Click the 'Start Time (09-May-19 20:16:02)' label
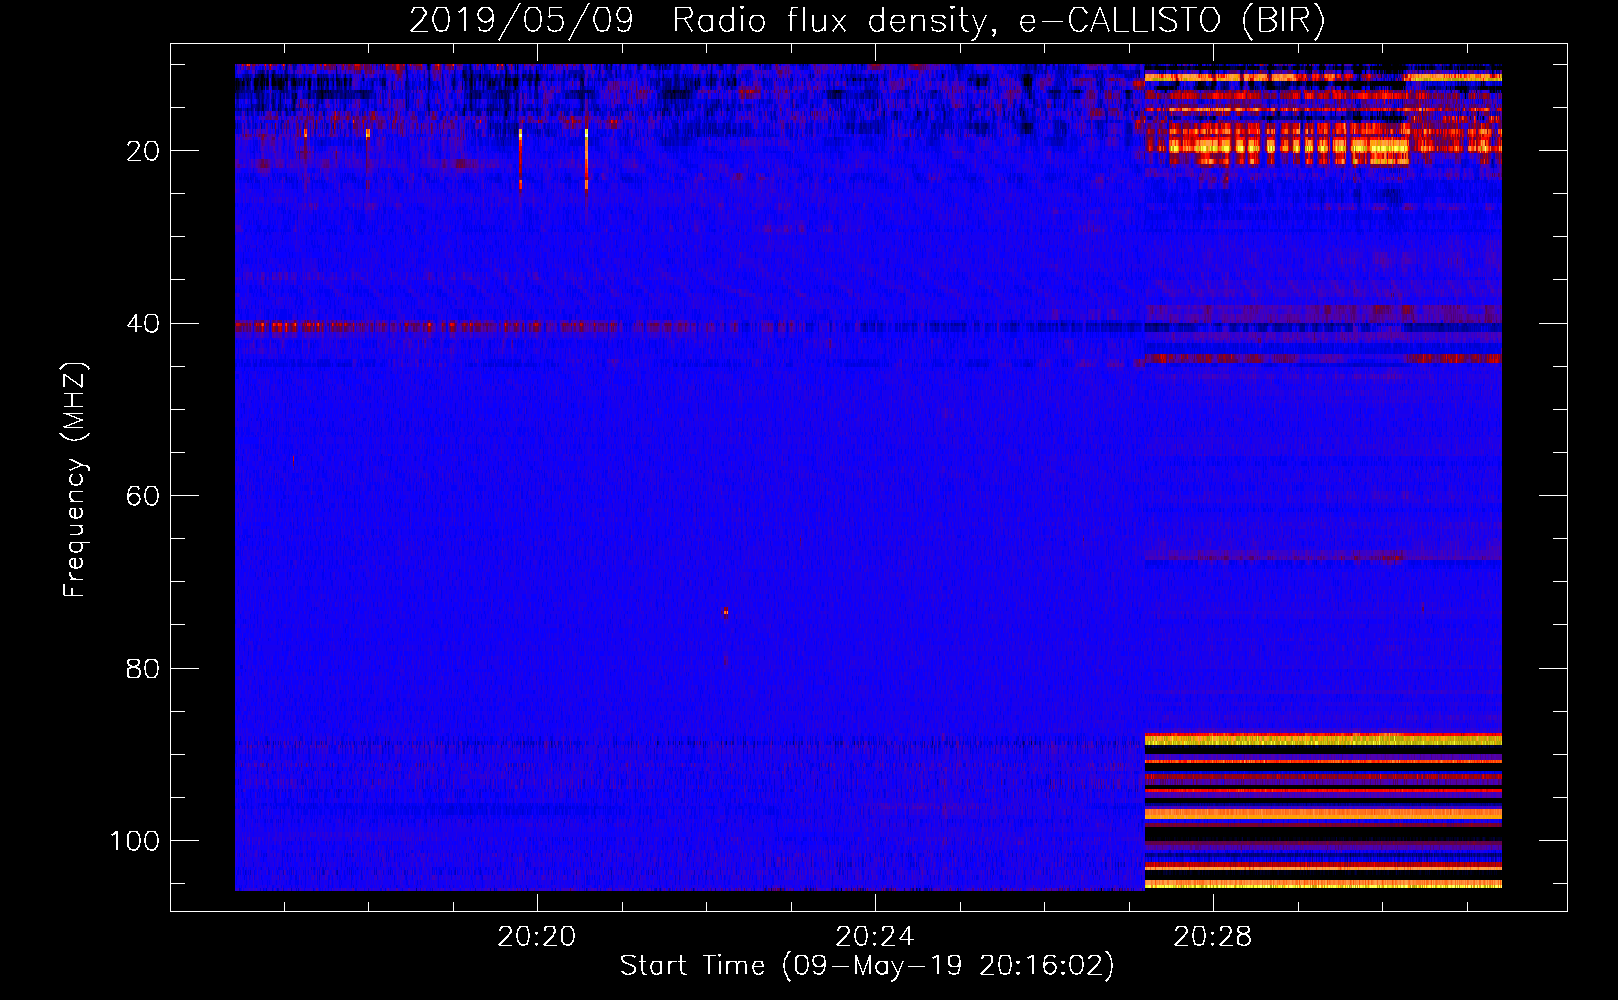The width and height of the screenshot is (1618, 1000). [867, 966]
